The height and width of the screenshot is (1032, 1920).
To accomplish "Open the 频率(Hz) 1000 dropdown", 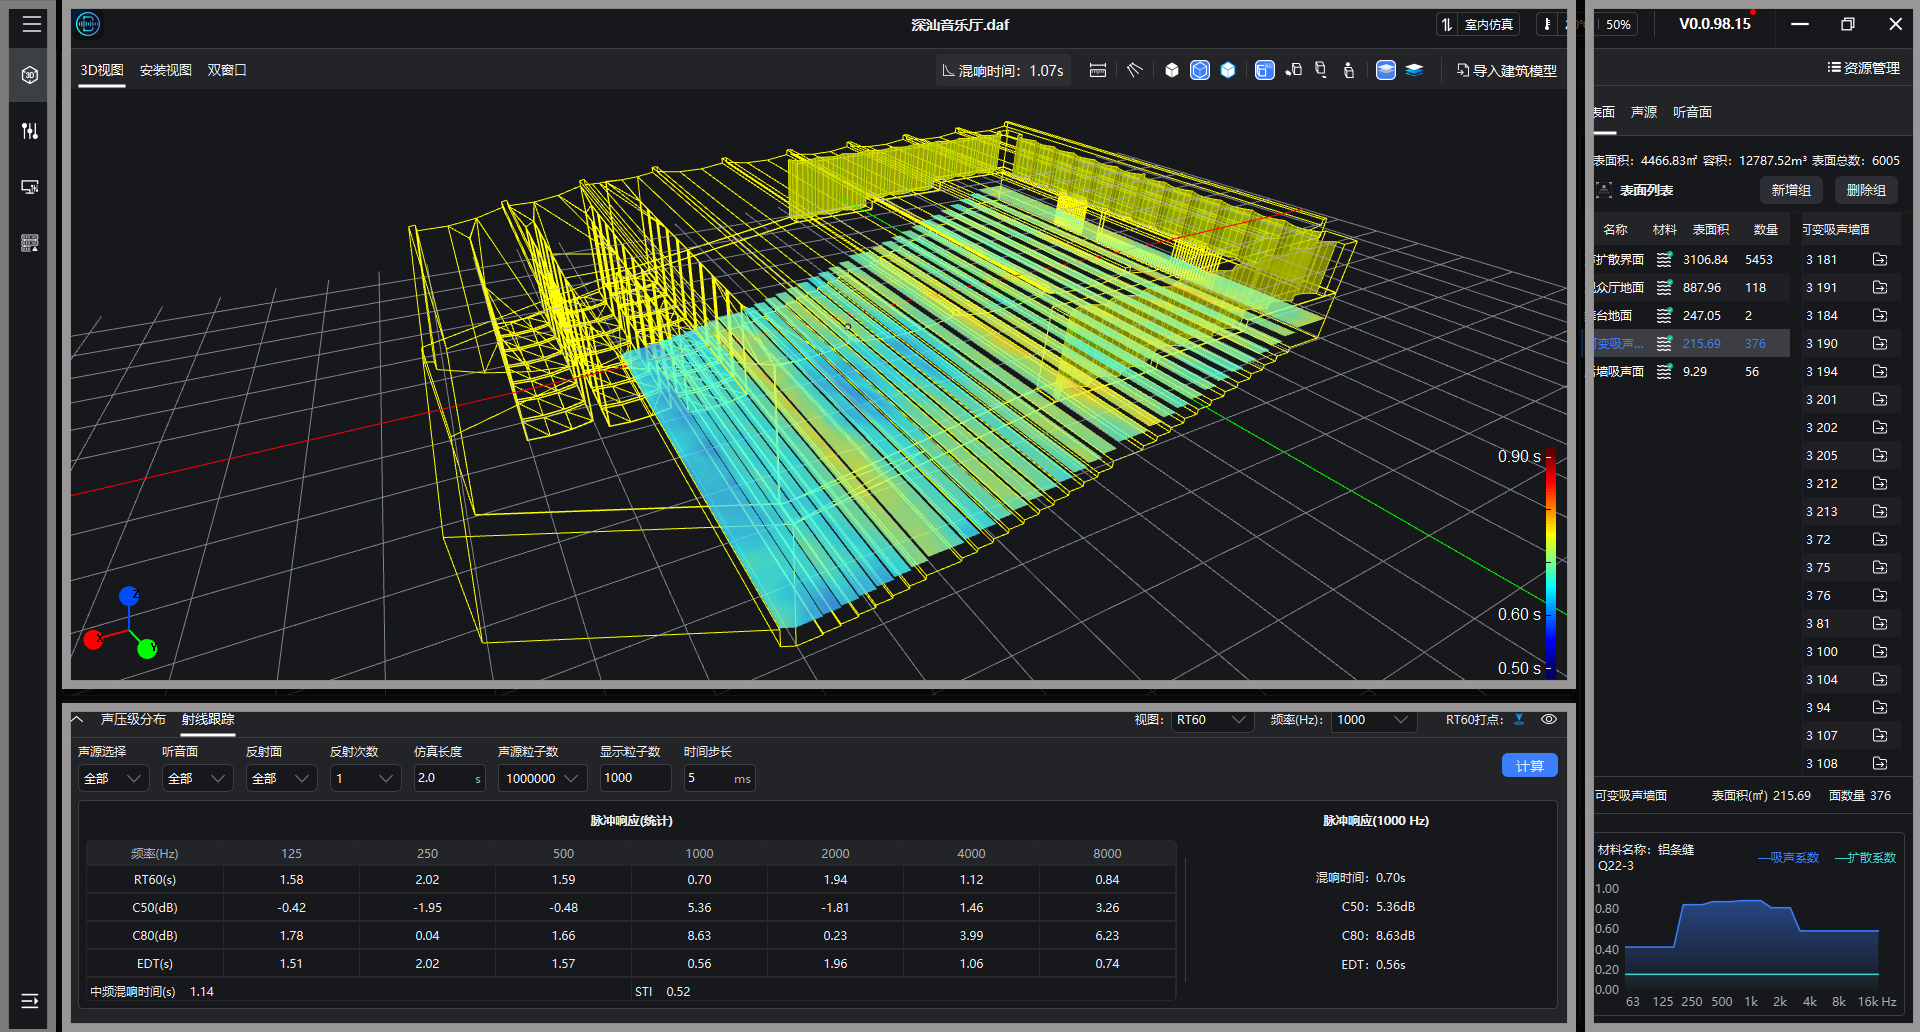I will coord(1373,720).
